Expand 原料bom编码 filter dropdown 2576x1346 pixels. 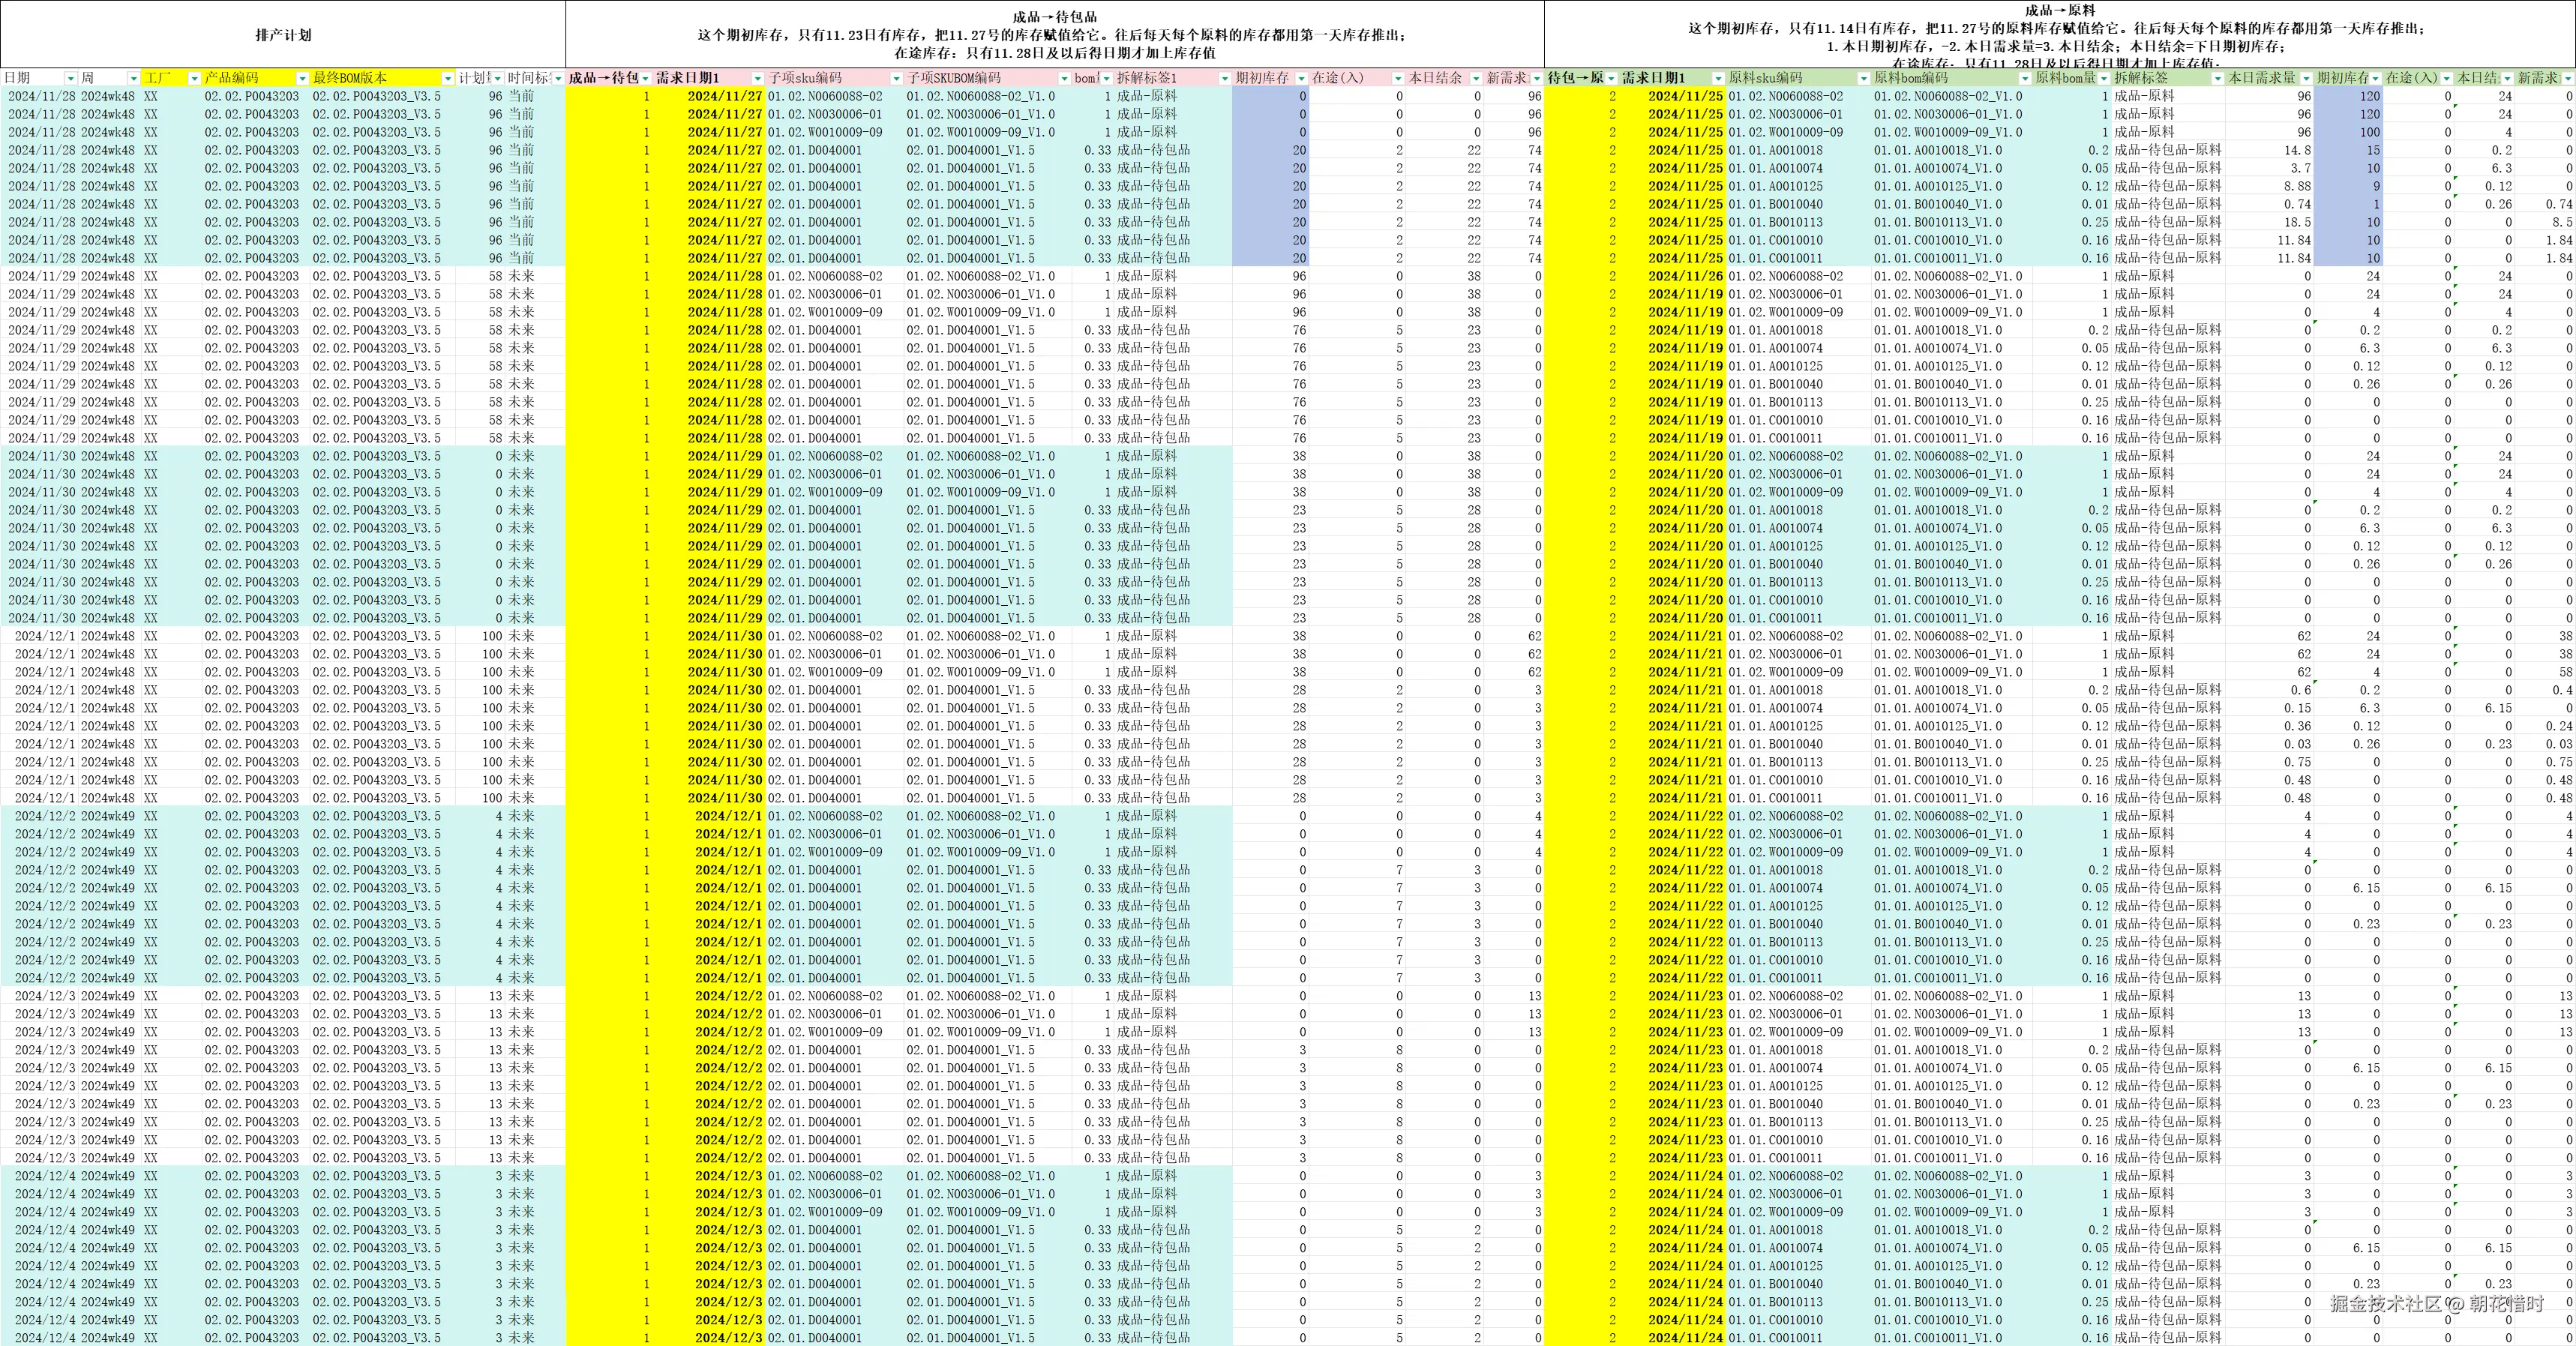coord(2026,78)
